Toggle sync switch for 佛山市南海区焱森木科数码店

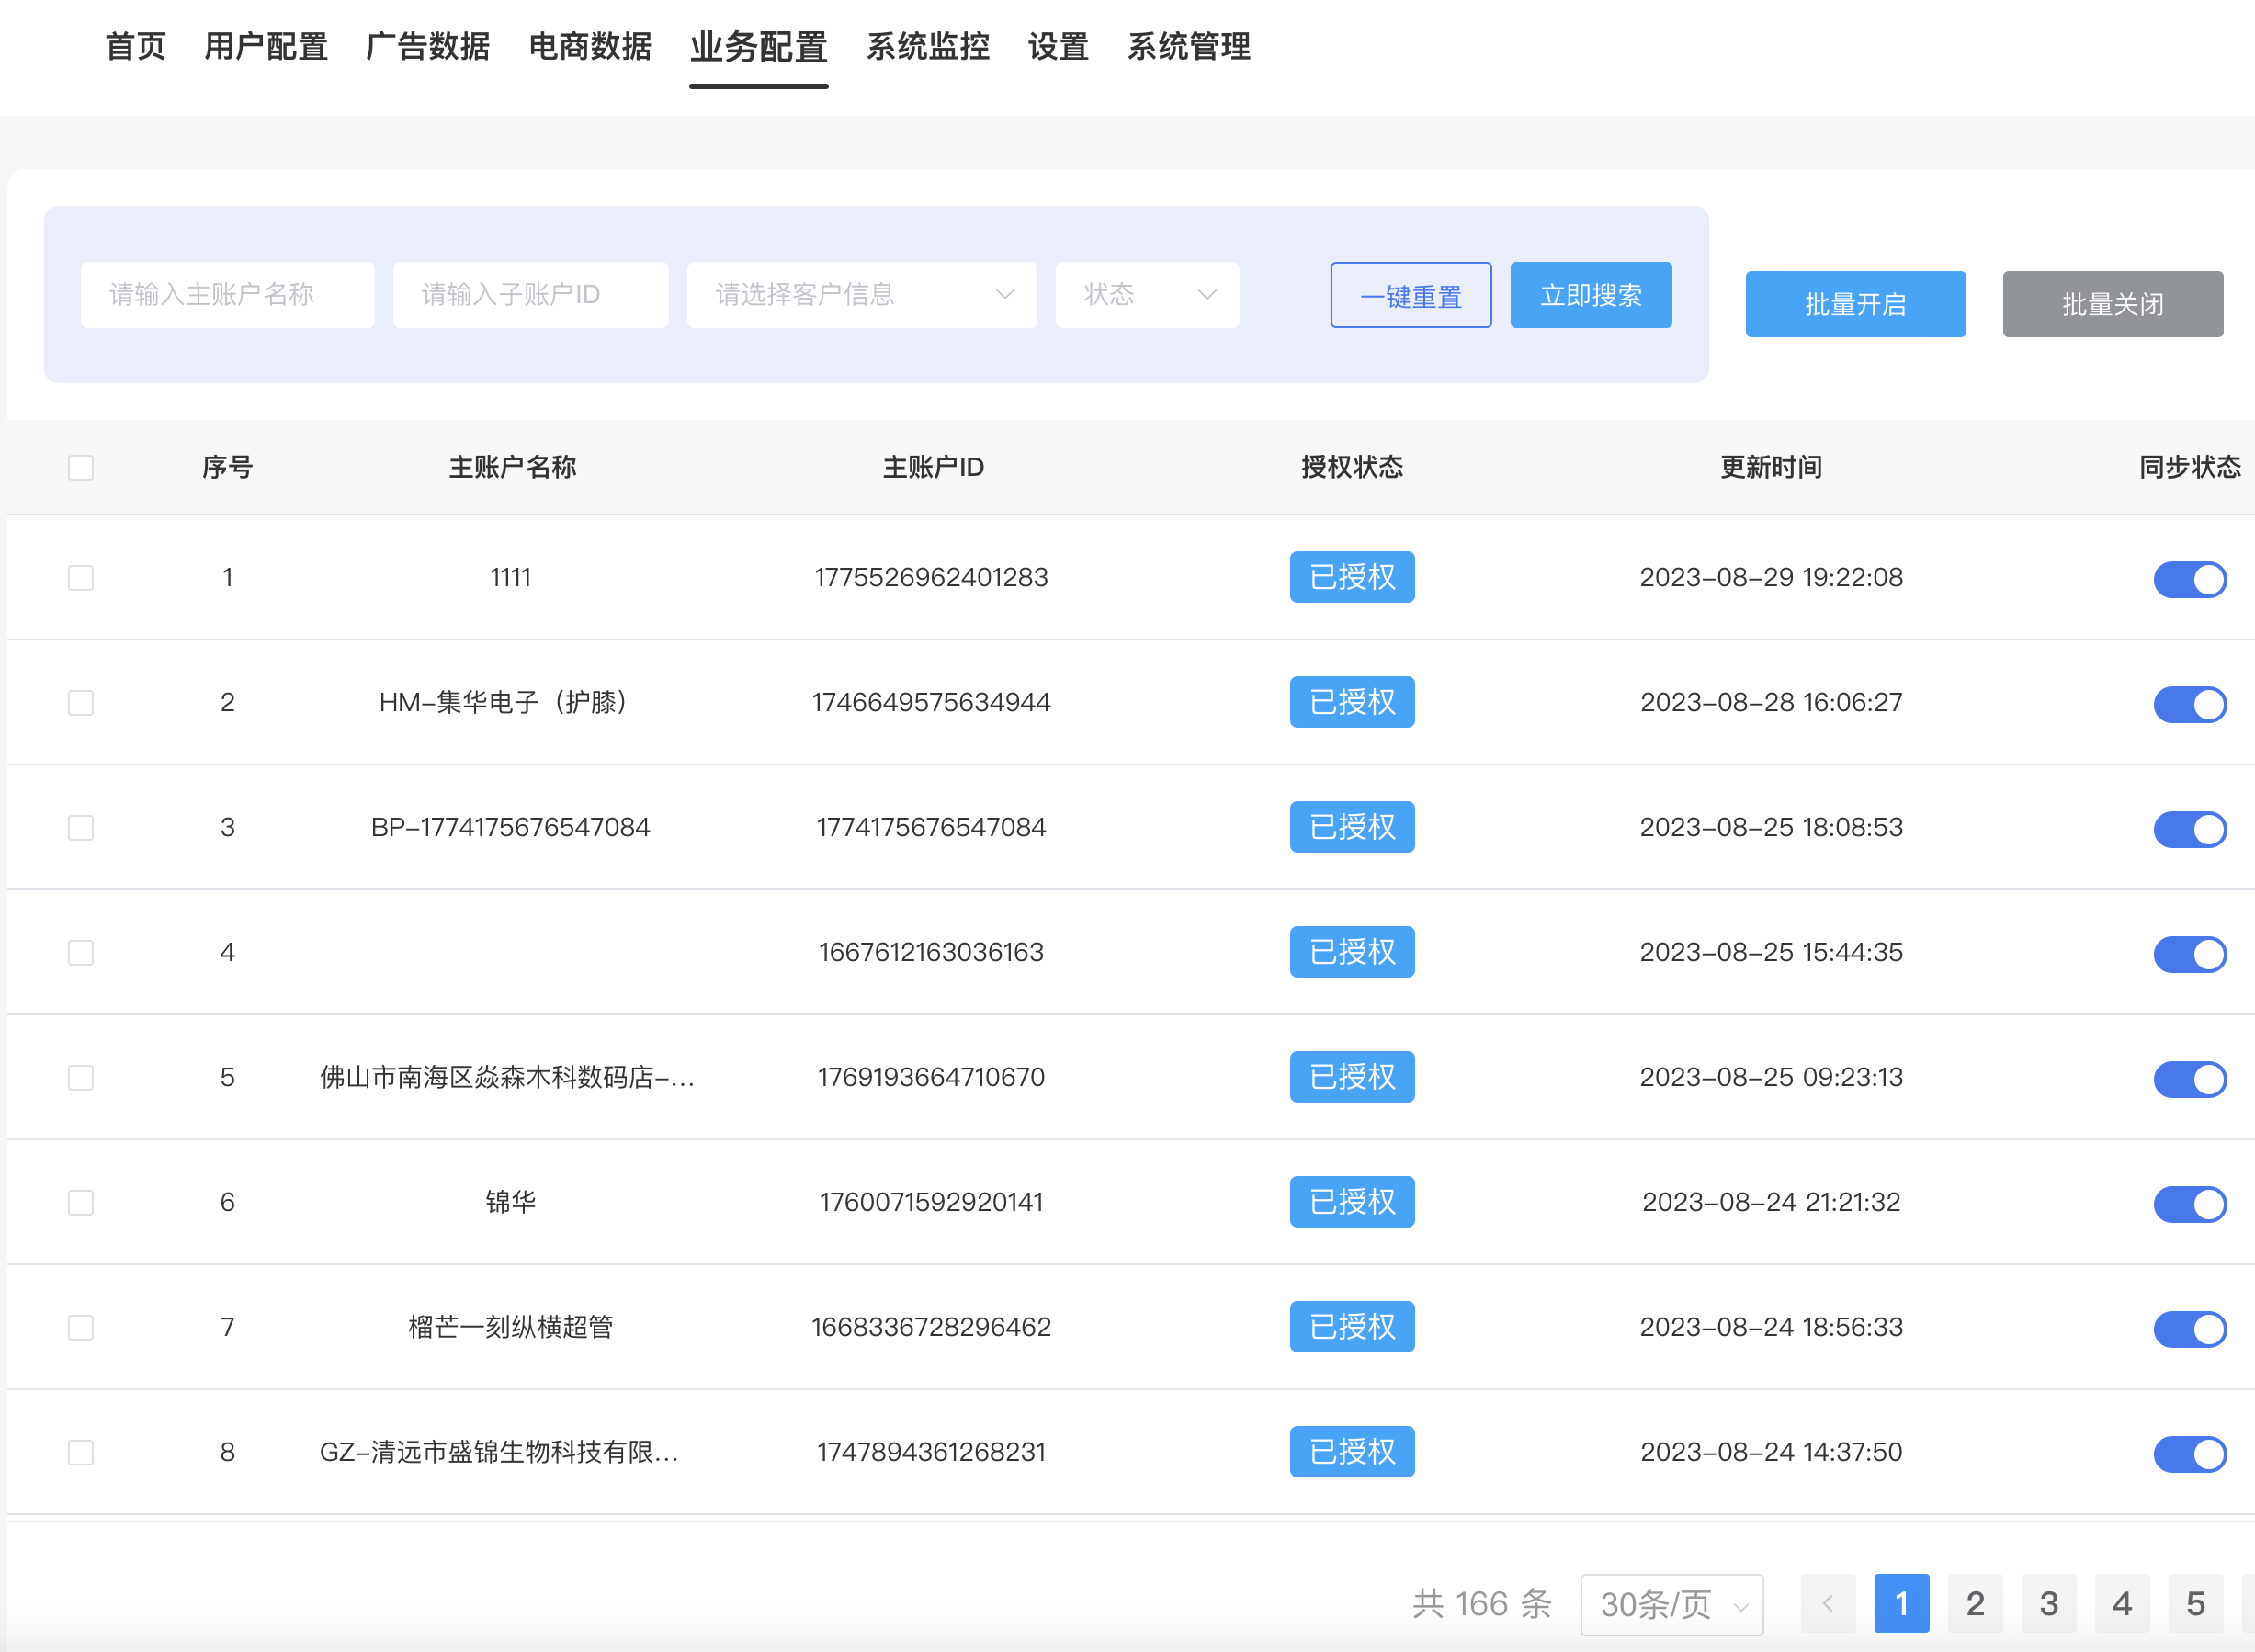(x=2190, y=1079)
